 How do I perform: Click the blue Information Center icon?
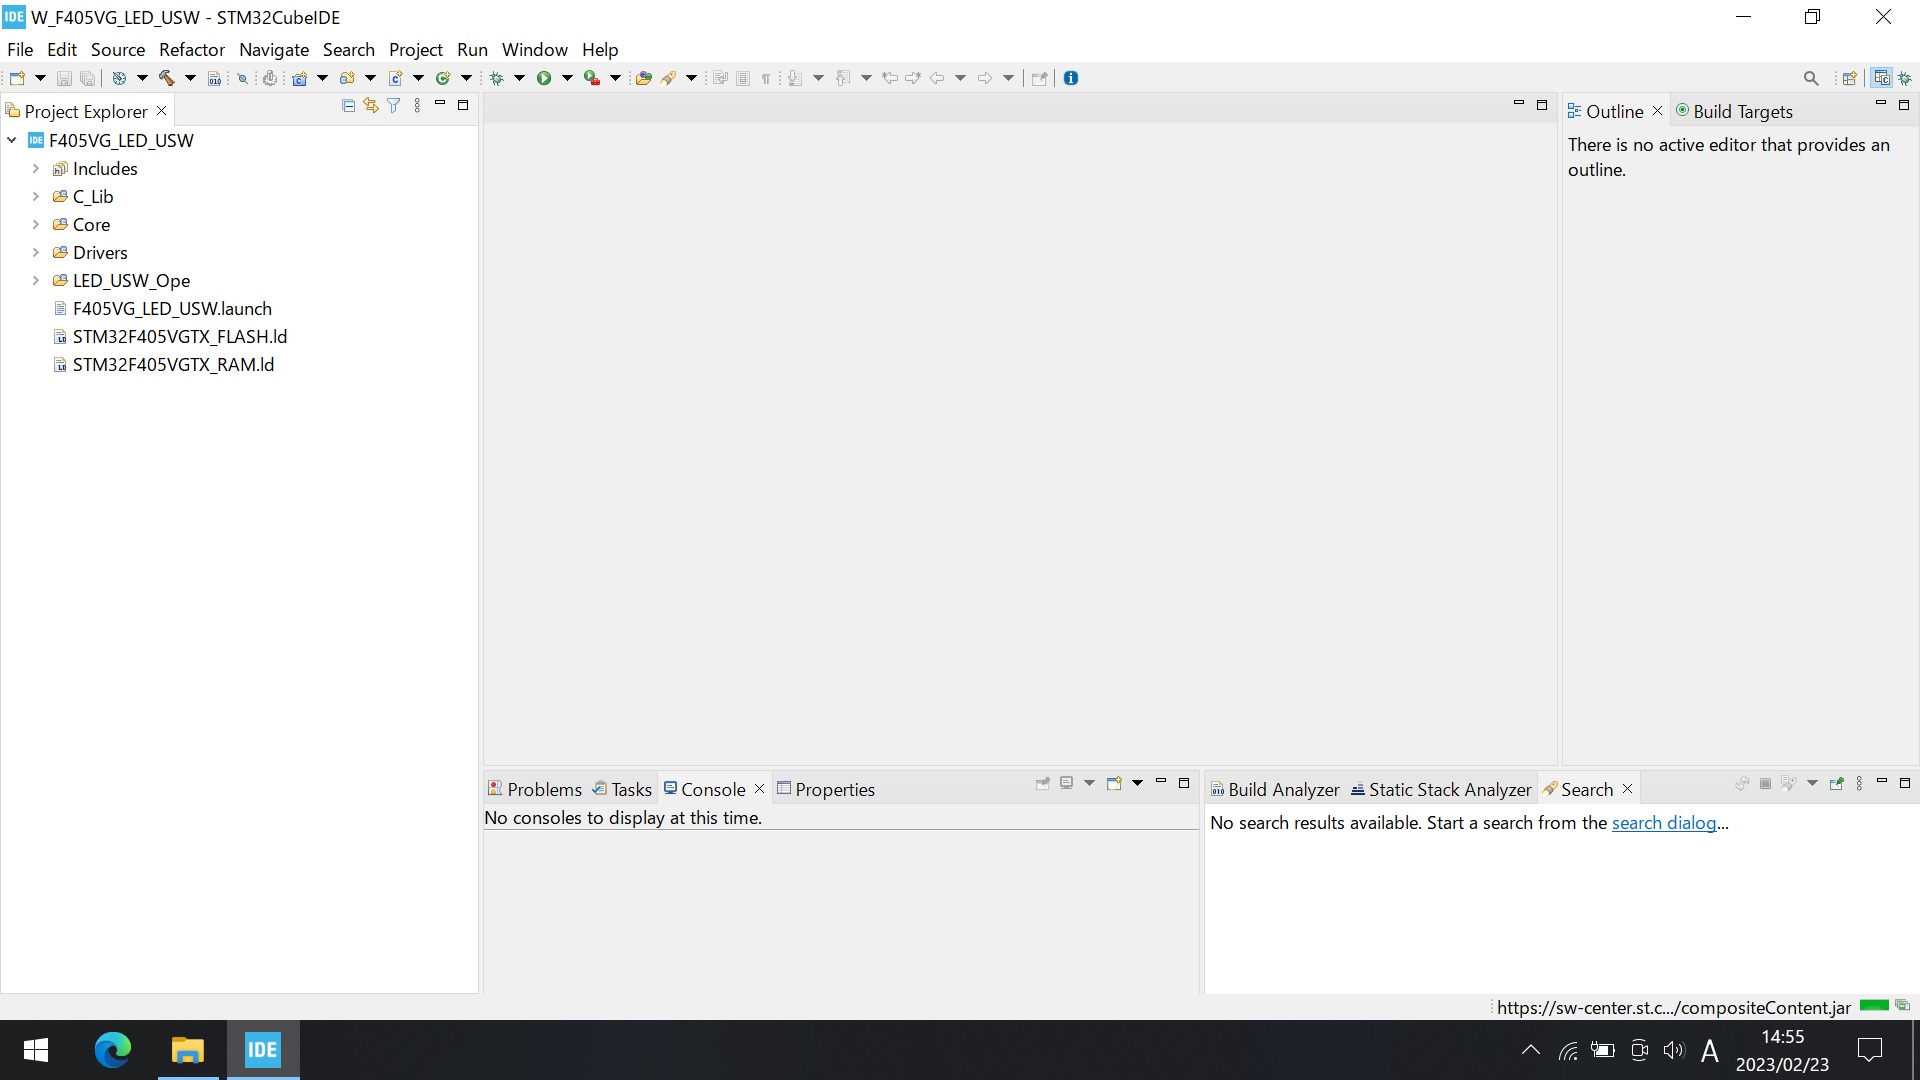[1071, 78]
